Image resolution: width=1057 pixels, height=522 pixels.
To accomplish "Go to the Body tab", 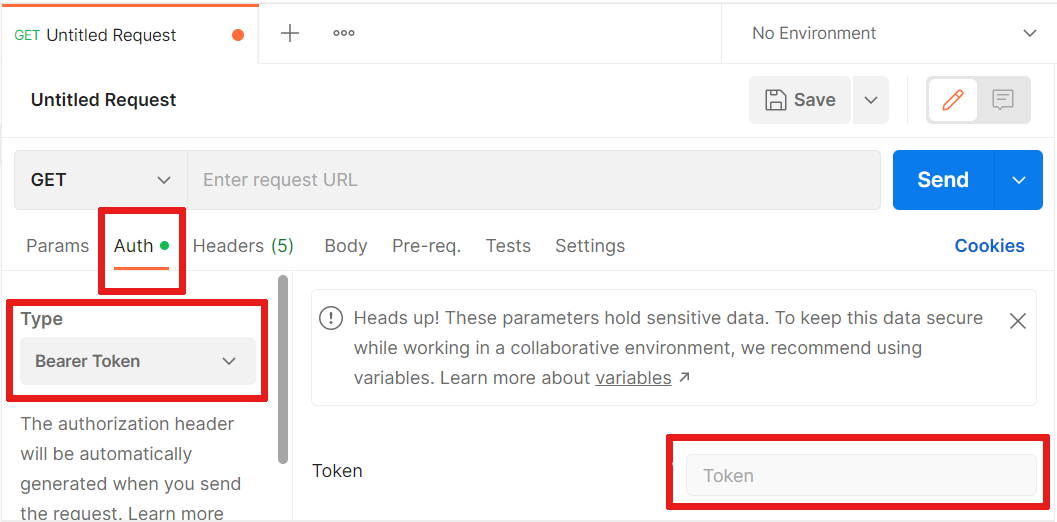I will [x=346, y=246].
